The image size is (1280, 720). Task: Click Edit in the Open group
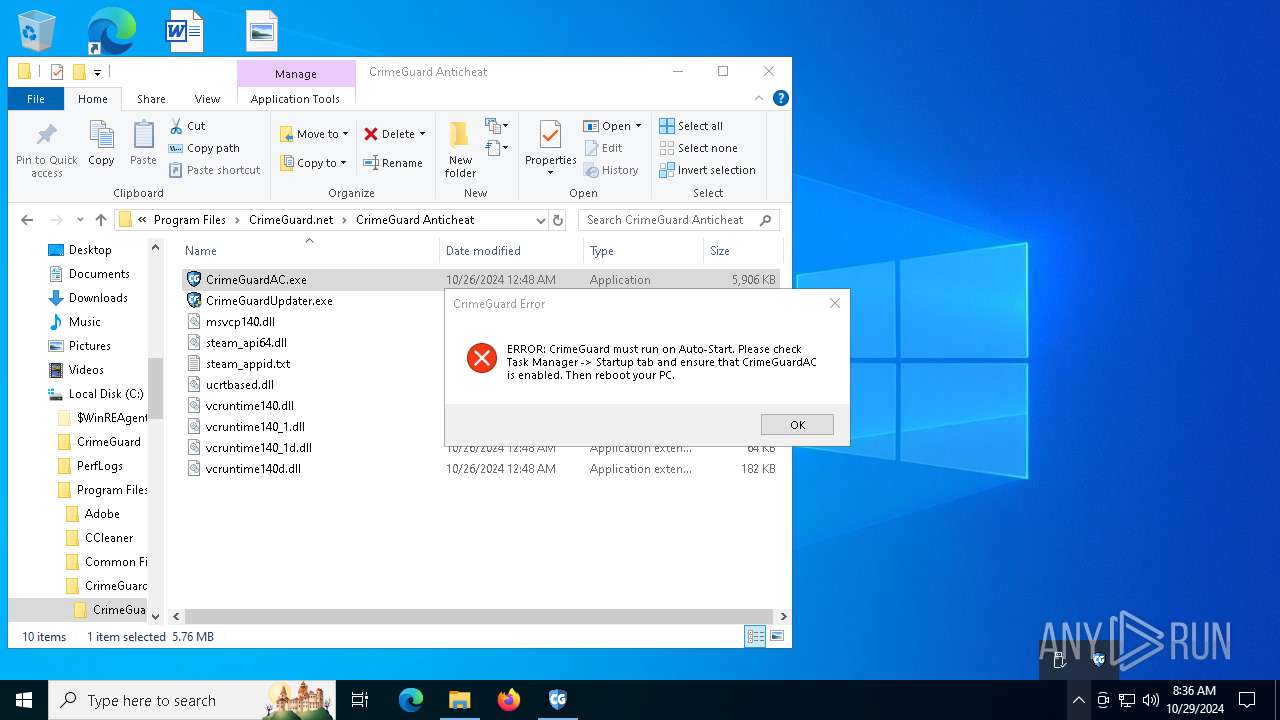coord(603,148)
